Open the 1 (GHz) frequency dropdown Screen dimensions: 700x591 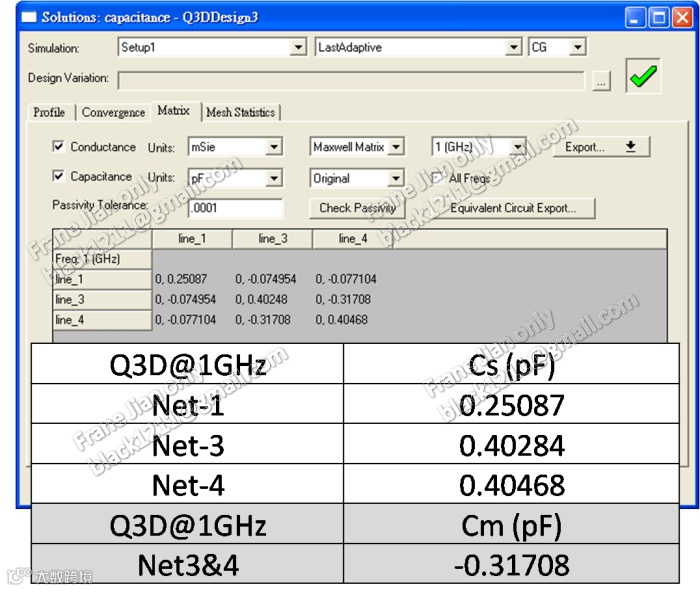pos(518,146)
